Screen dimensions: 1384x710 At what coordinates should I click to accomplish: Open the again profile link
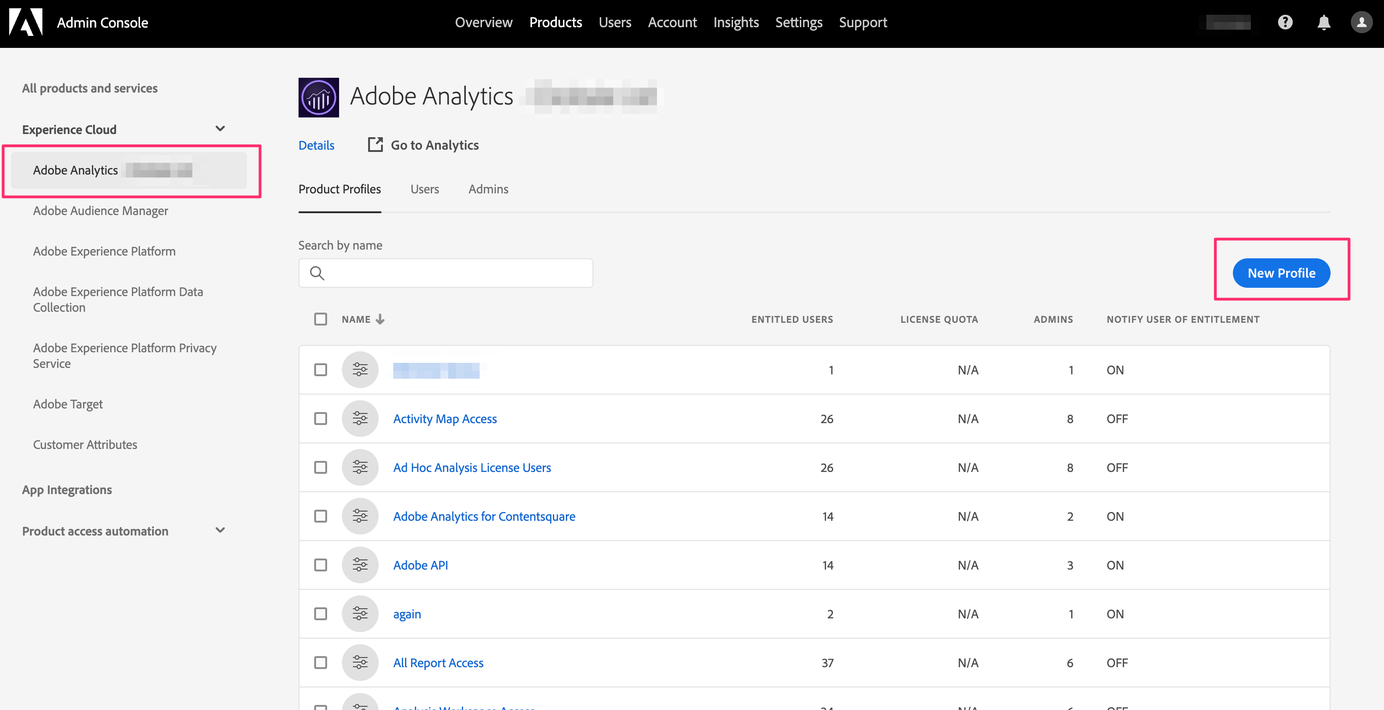tap(407, 614)
